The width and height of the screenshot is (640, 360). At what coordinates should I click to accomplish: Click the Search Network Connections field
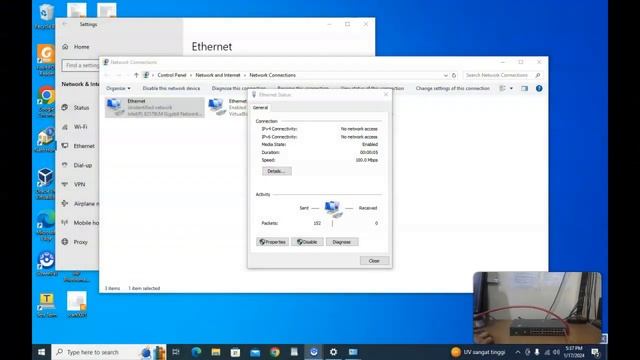[502, 75]
